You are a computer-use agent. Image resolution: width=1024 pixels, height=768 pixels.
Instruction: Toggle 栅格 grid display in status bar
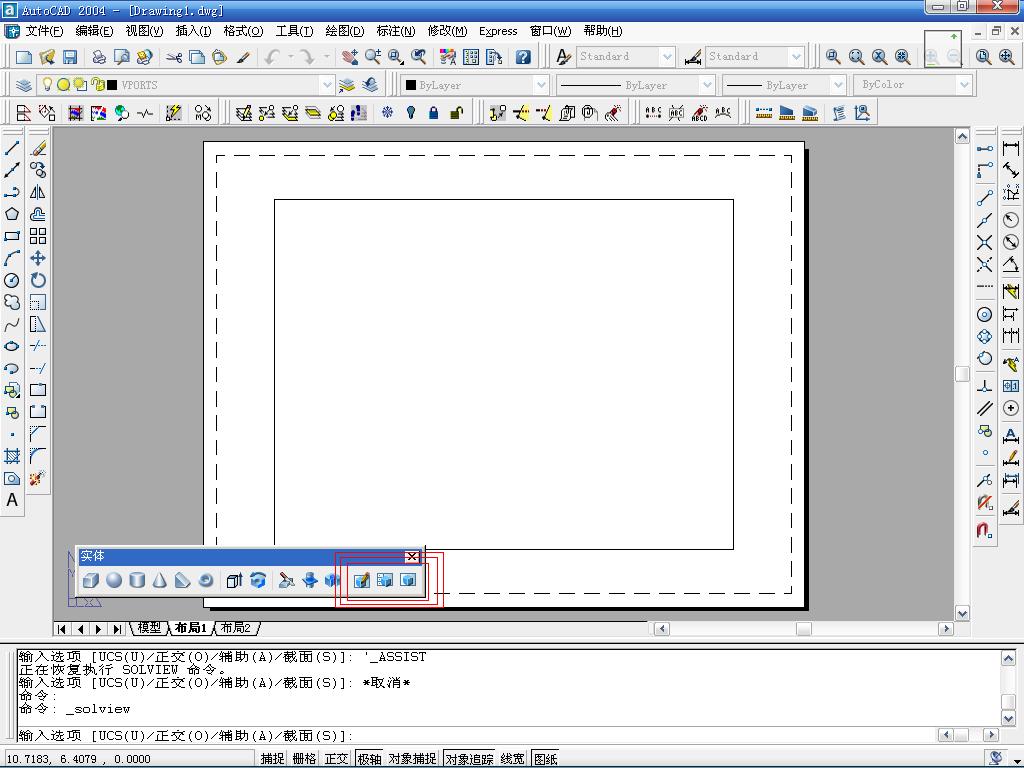point(304,758)
